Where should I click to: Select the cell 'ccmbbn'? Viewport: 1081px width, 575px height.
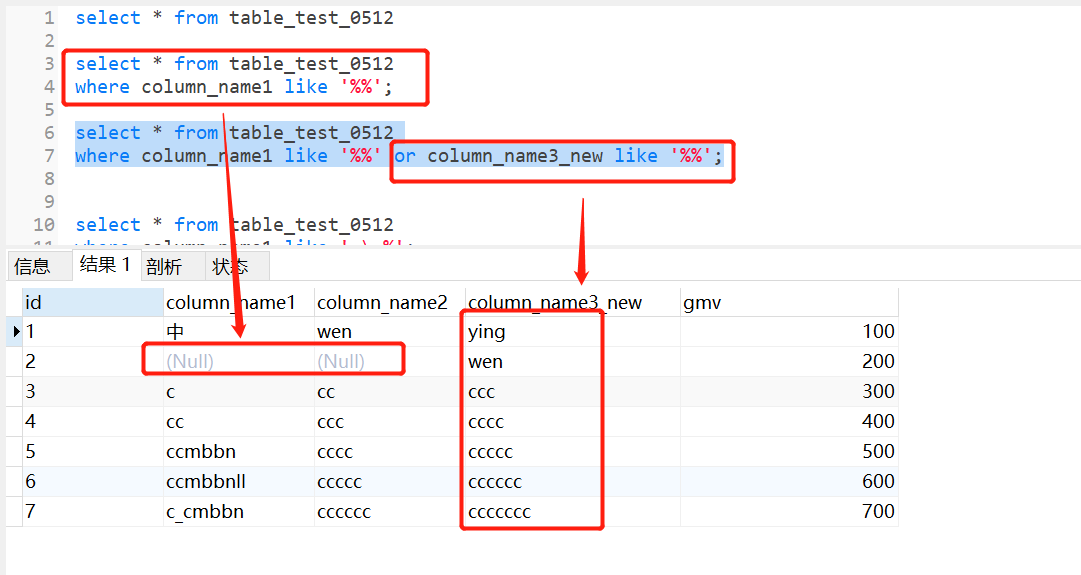tap(239, 452)
